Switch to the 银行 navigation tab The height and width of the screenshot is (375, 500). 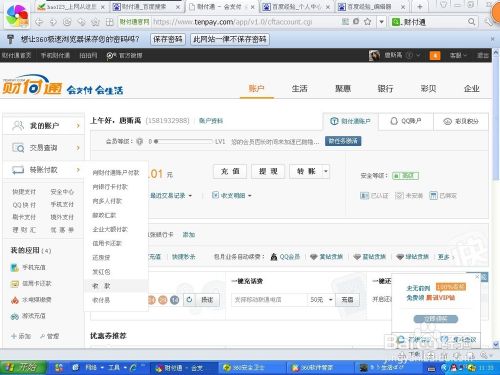tap(385, 89)
